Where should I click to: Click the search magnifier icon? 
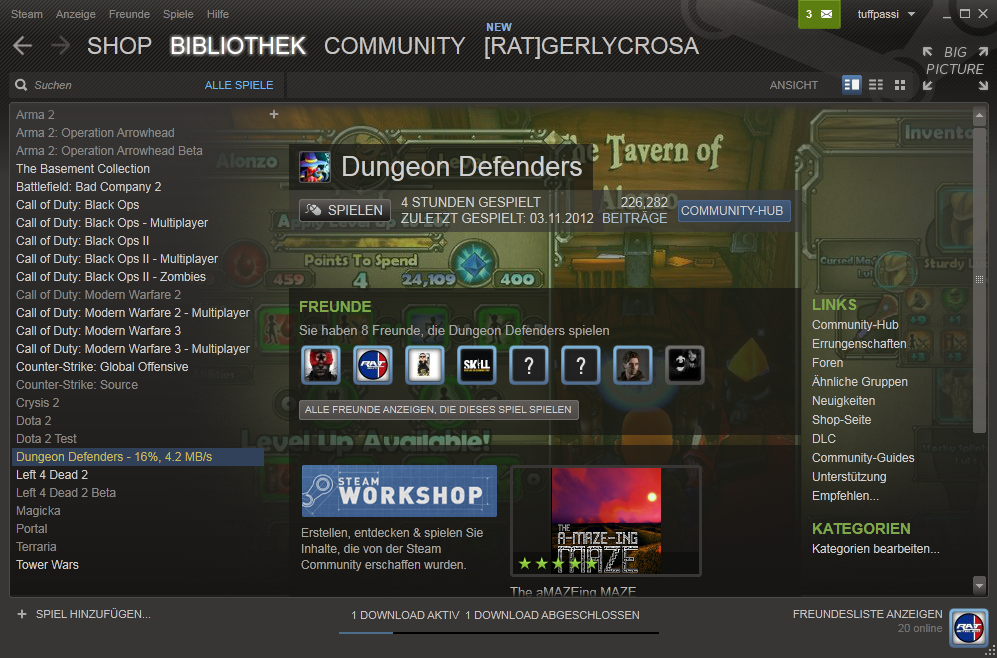[21, 85]
